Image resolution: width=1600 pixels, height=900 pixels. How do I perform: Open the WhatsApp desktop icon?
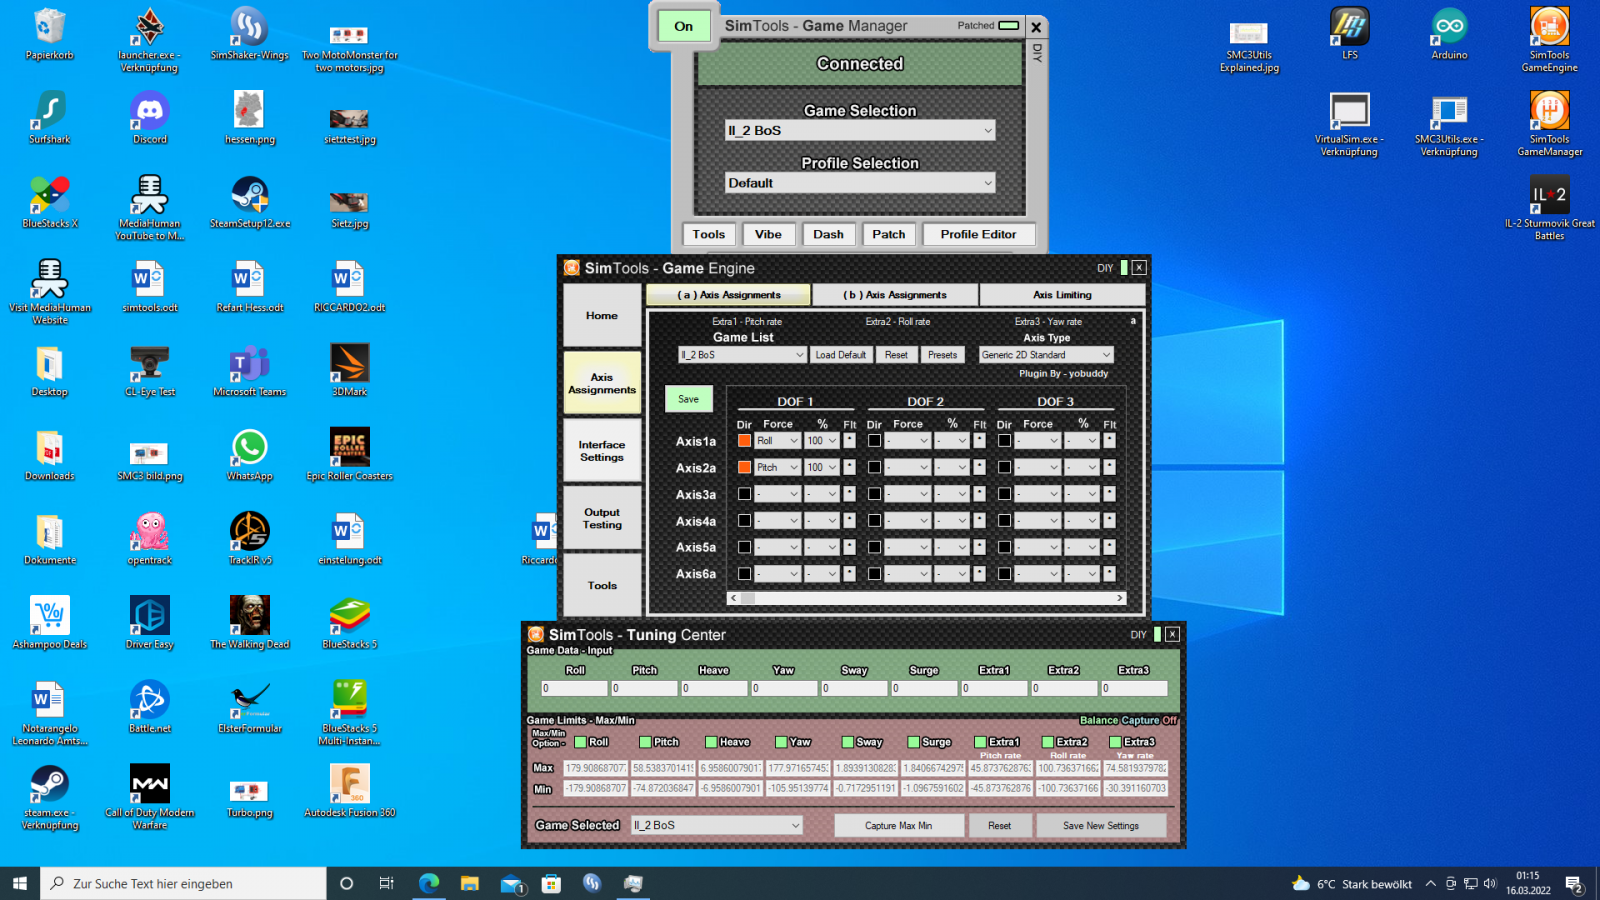coord(249,455)
